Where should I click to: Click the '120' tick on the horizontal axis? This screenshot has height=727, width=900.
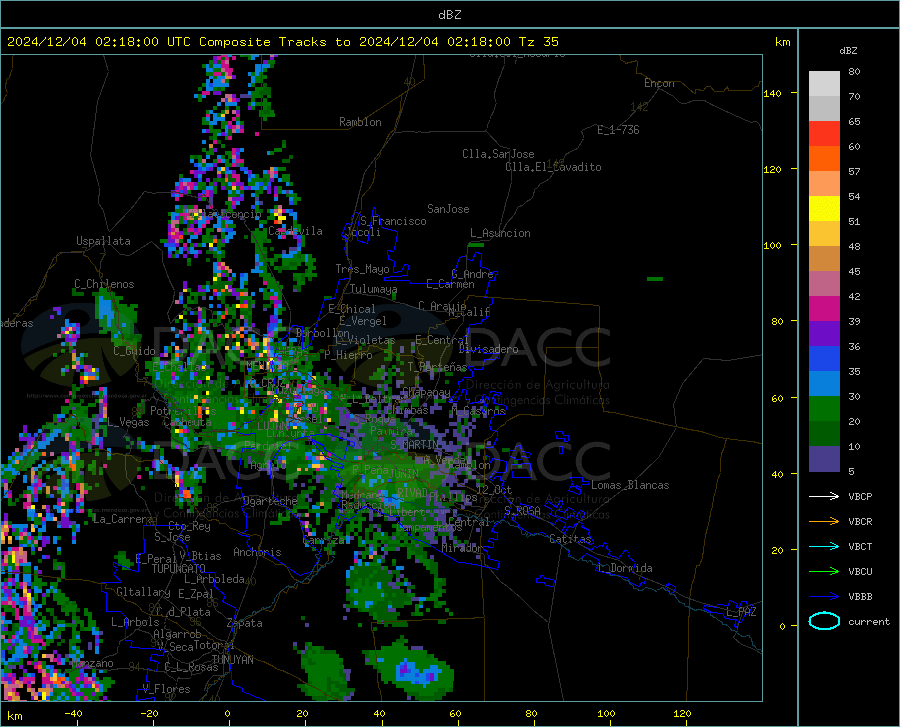(682, 713)
